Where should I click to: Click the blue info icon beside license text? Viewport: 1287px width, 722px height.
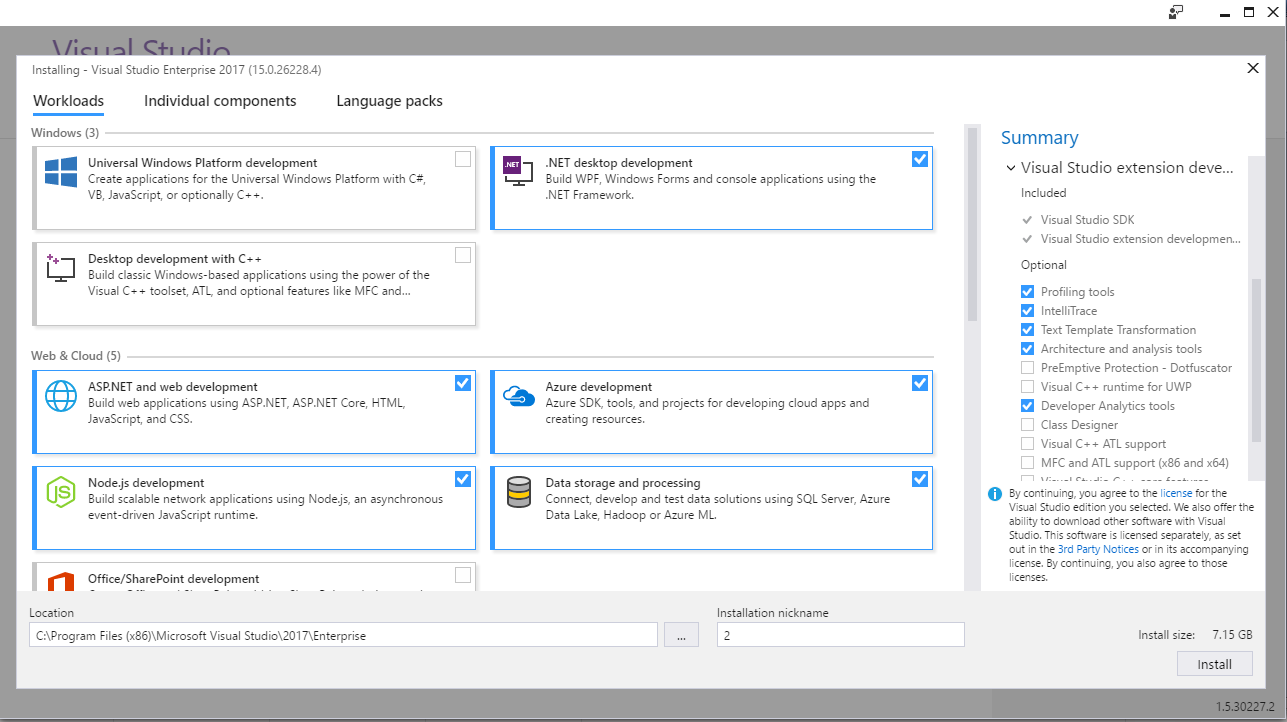click(x=995, y=494)
